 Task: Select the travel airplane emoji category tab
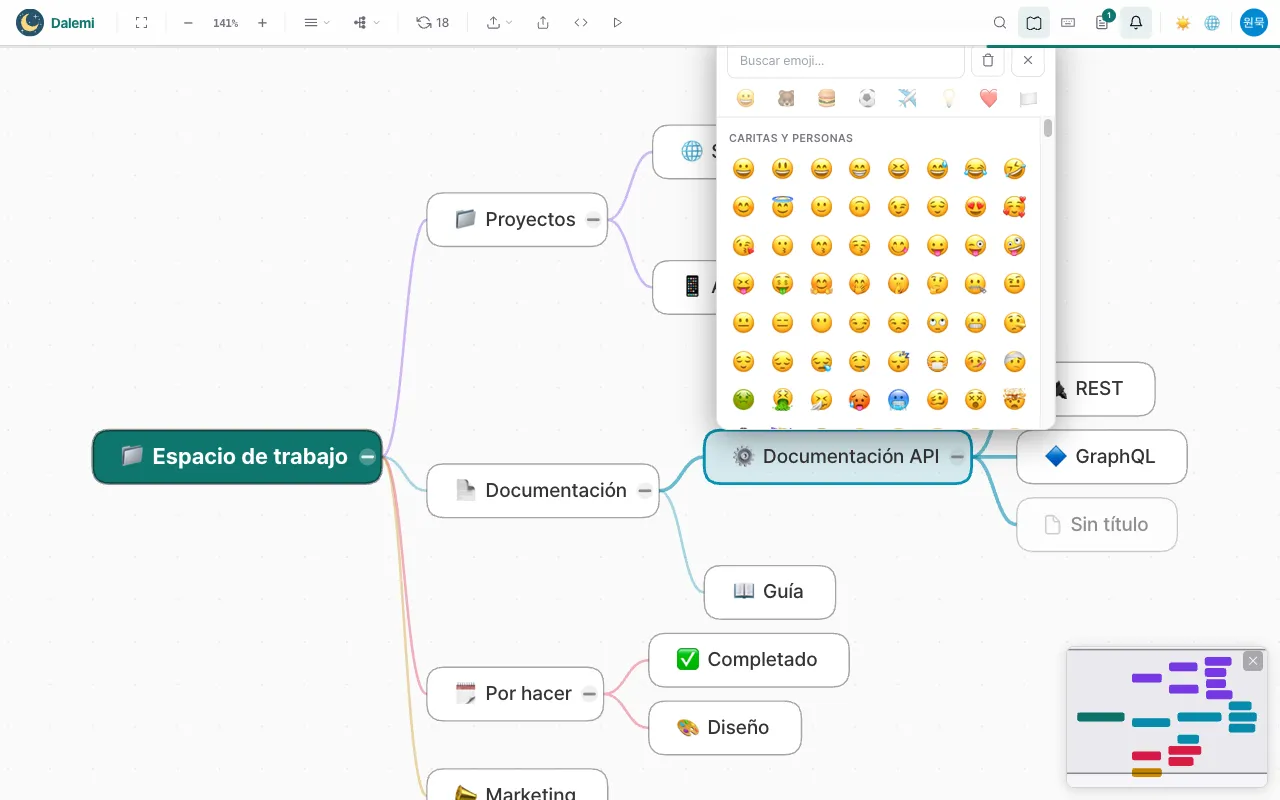907,98
